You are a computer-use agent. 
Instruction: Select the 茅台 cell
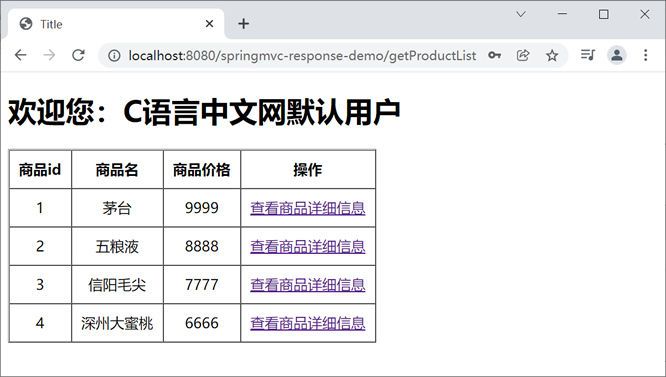117,208
